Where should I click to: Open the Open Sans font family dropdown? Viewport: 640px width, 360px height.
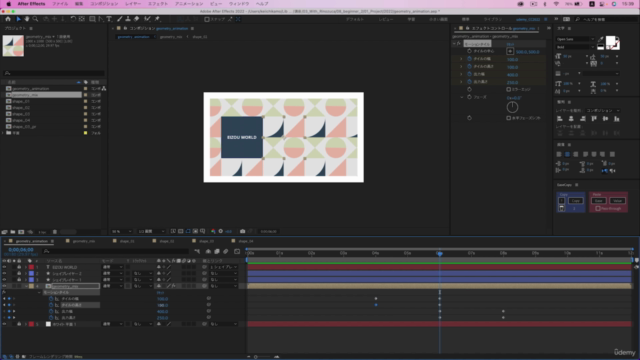tap(575, 39)
